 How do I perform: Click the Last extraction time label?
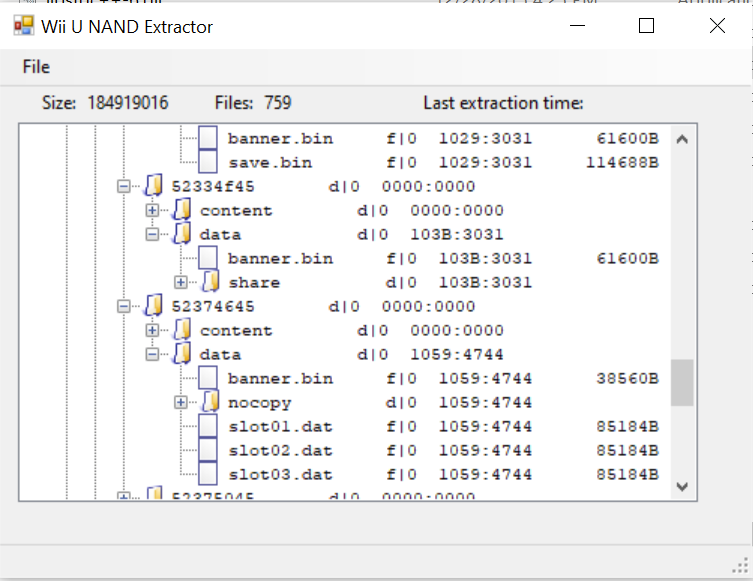point(503,103)
